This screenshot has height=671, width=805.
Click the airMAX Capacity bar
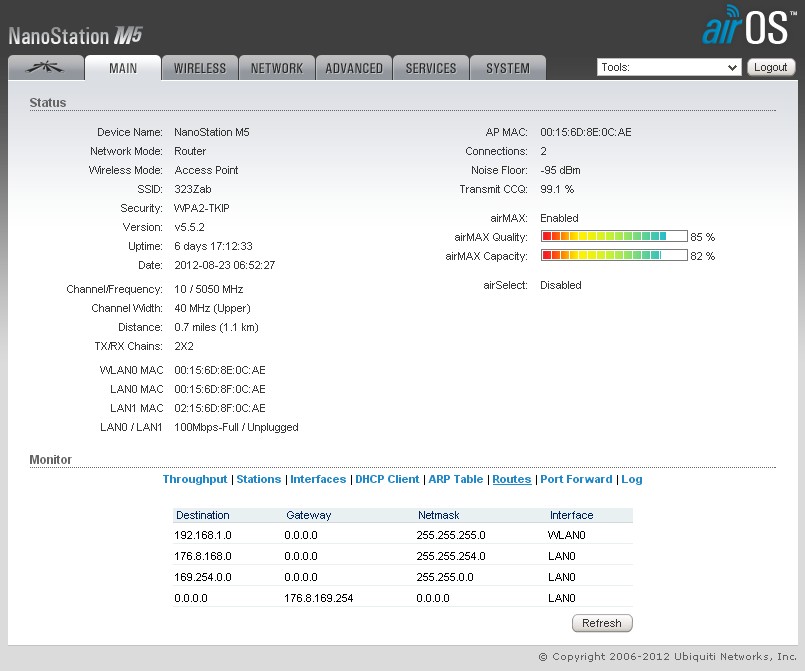pyautogui.click(x=614, y=255)
